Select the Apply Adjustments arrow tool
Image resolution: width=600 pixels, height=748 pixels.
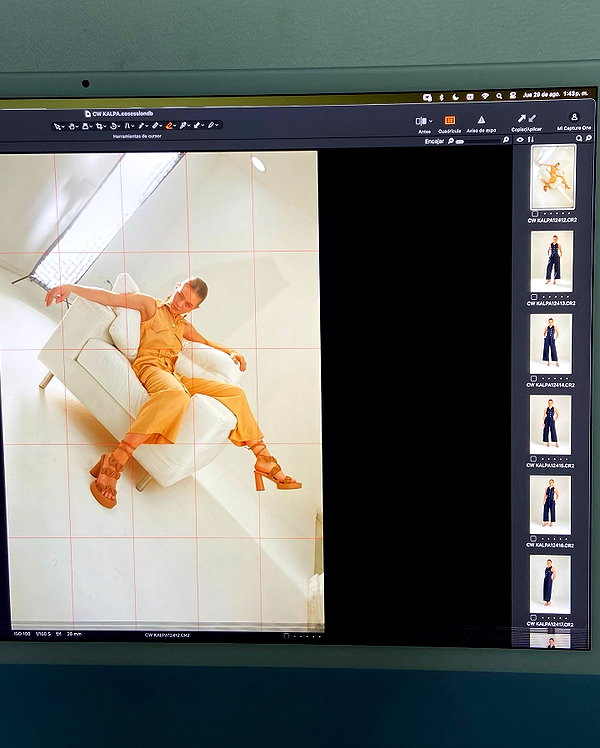pyautogui.click(x=196, y=126)
